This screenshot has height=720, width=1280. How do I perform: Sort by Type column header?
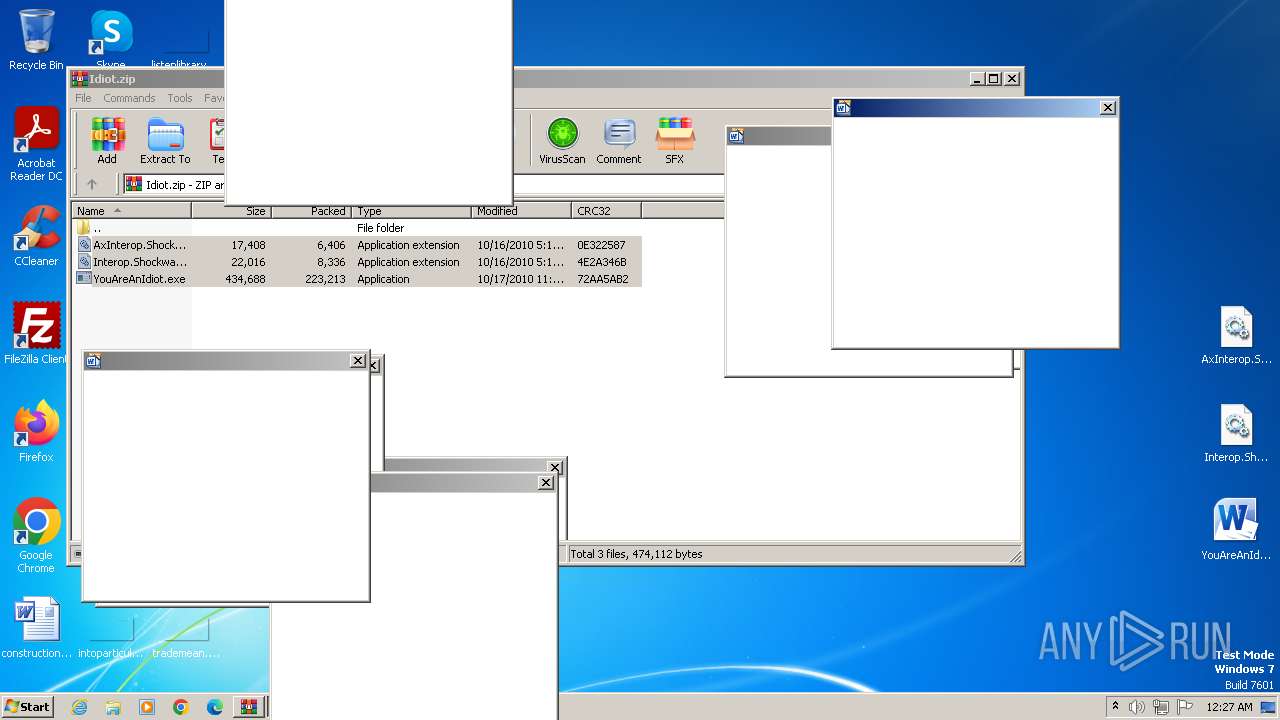(412, 211)
